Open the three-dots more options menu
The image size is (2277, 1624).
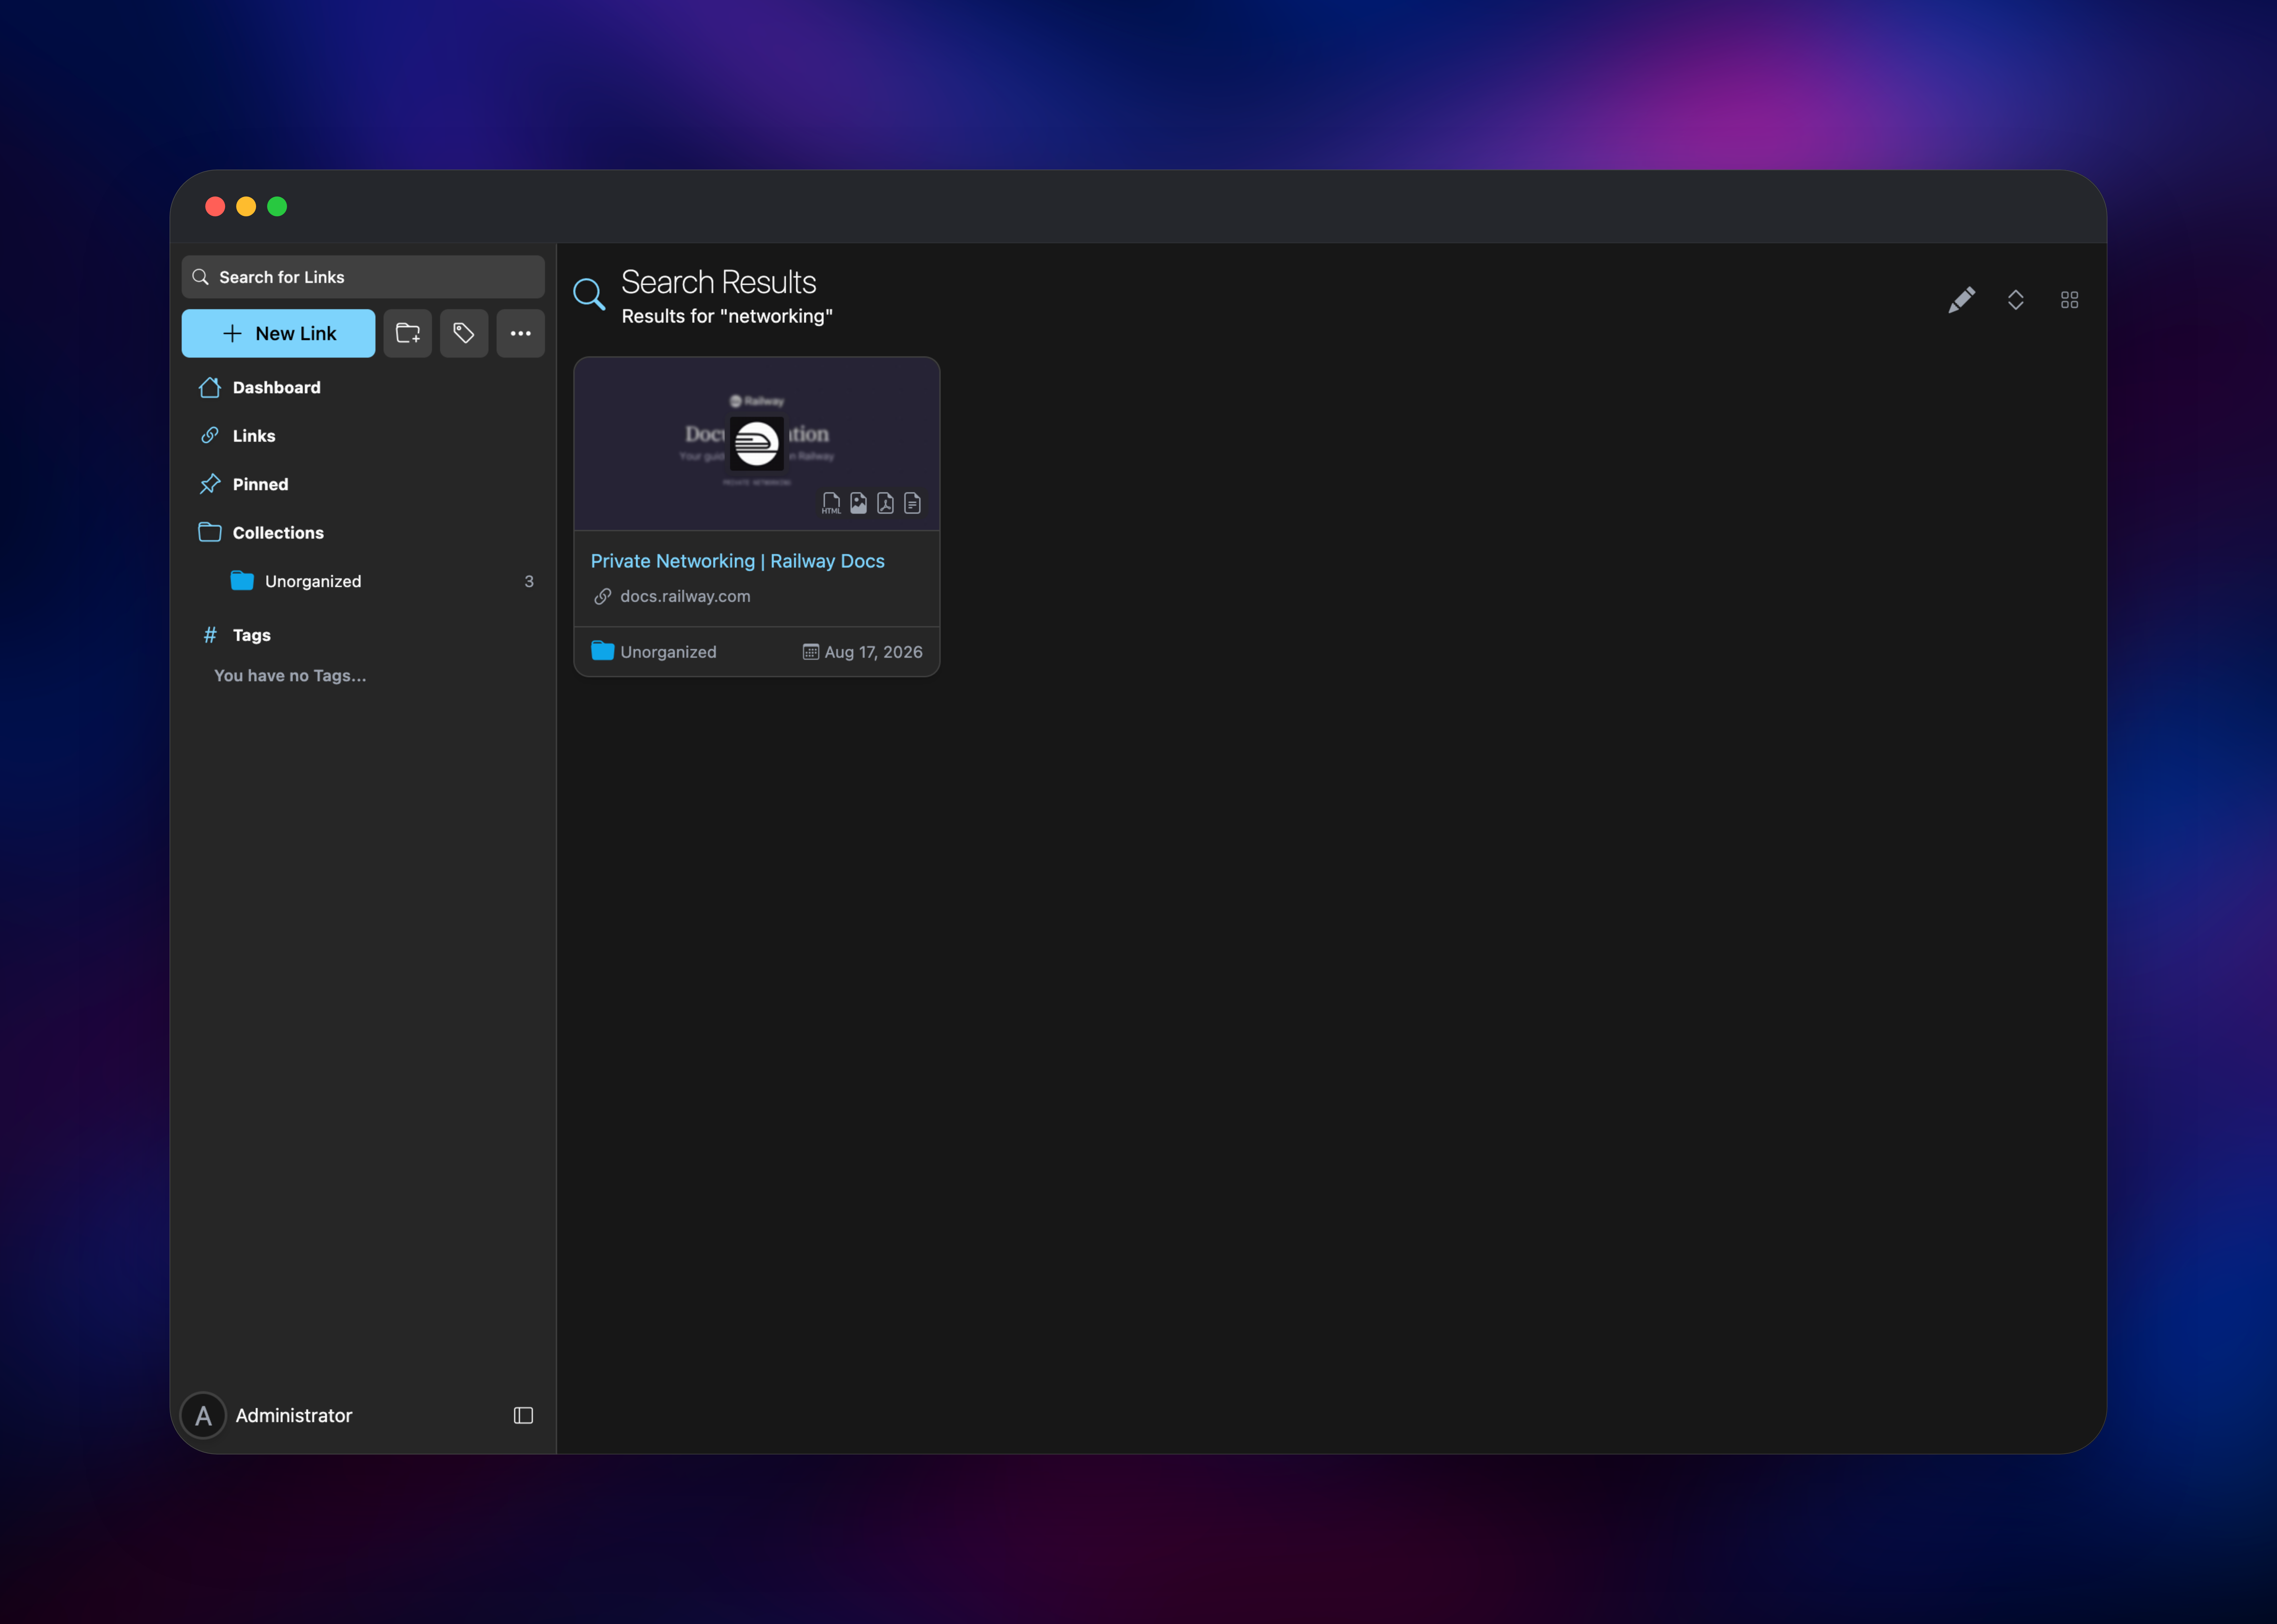pyautogui.click(x=521, y=333)
